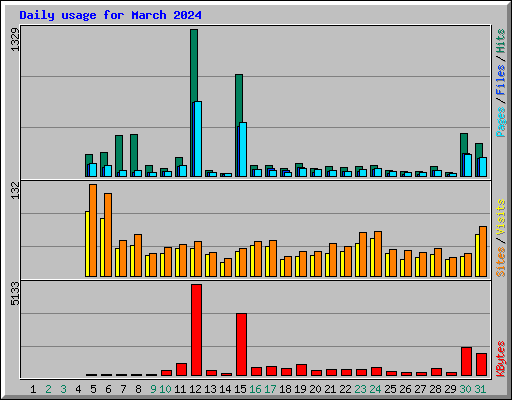Click day label 5 on the x-axis
Viewport: 512px width, 400px height.
(93, 389)
